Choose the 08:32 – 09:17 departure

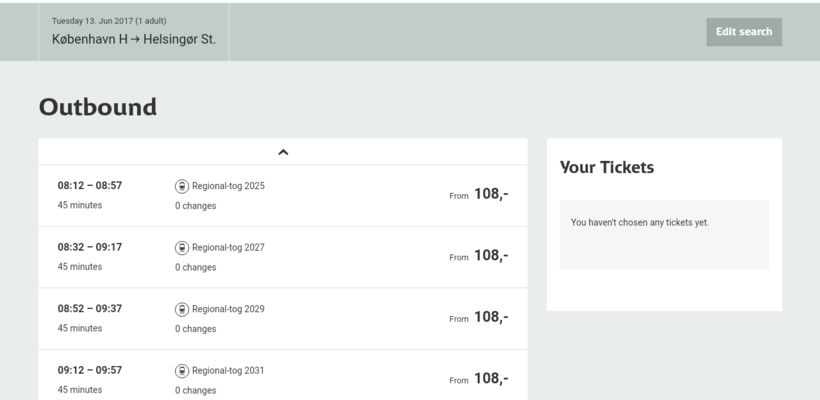90,248
